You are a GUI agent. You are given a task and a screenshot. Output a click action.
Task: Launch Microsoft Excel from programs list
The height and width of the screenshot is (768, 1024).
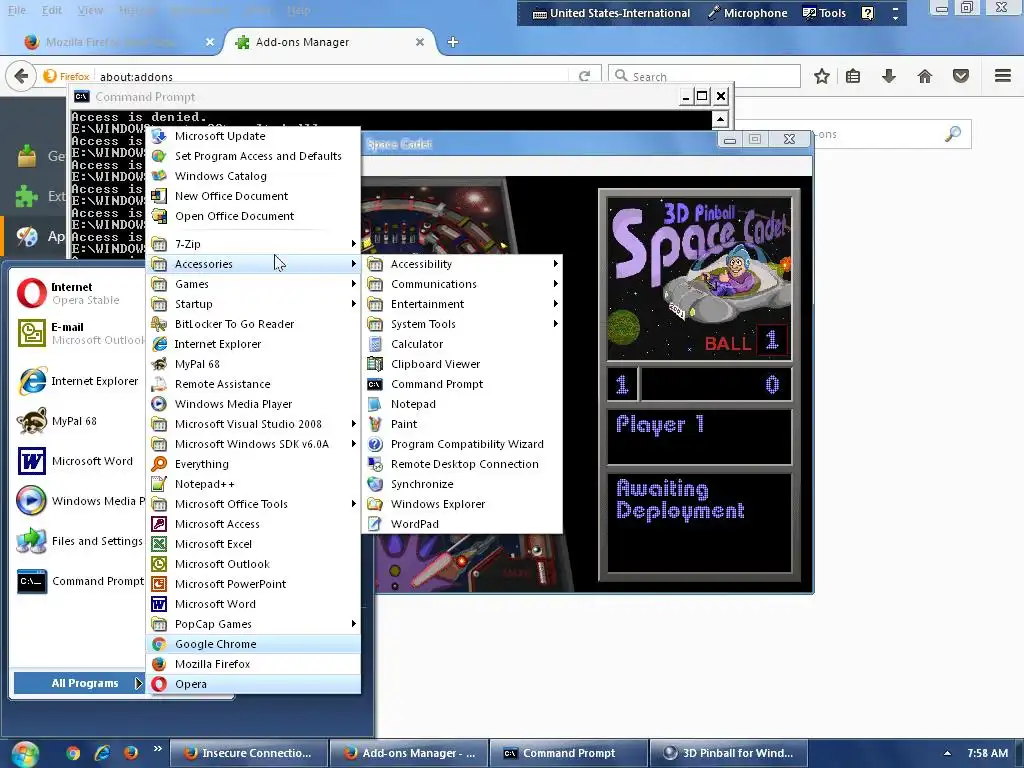pyautogui.click(x=253, y=544)
